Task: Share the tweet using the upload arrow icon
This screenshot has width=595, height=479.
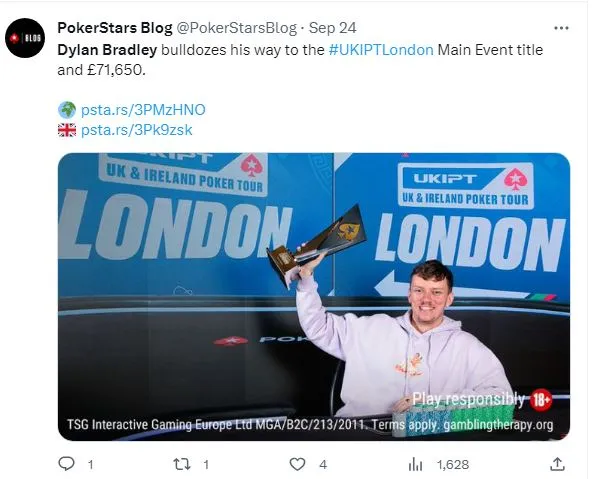Action: pyautogui.click(x=557, y=463)
